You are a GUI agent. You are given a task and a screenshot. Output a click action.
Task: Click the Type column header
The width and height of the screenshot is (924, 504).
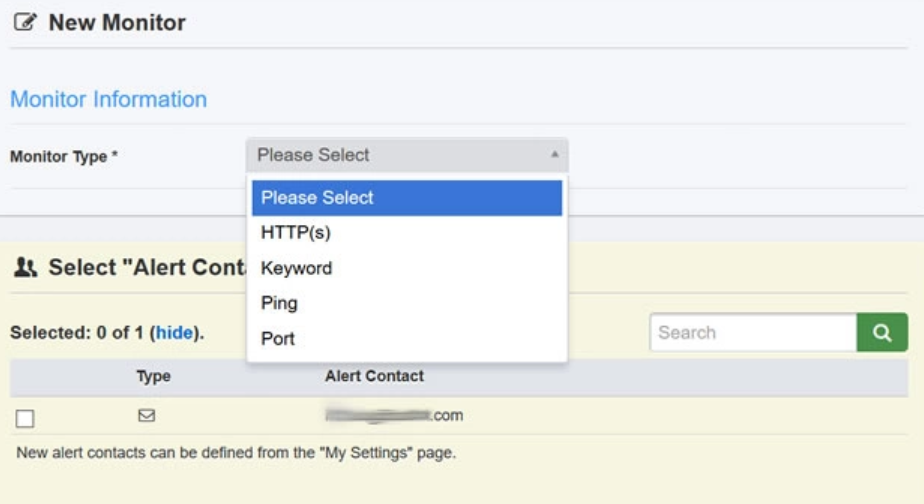tap(153, 377)
